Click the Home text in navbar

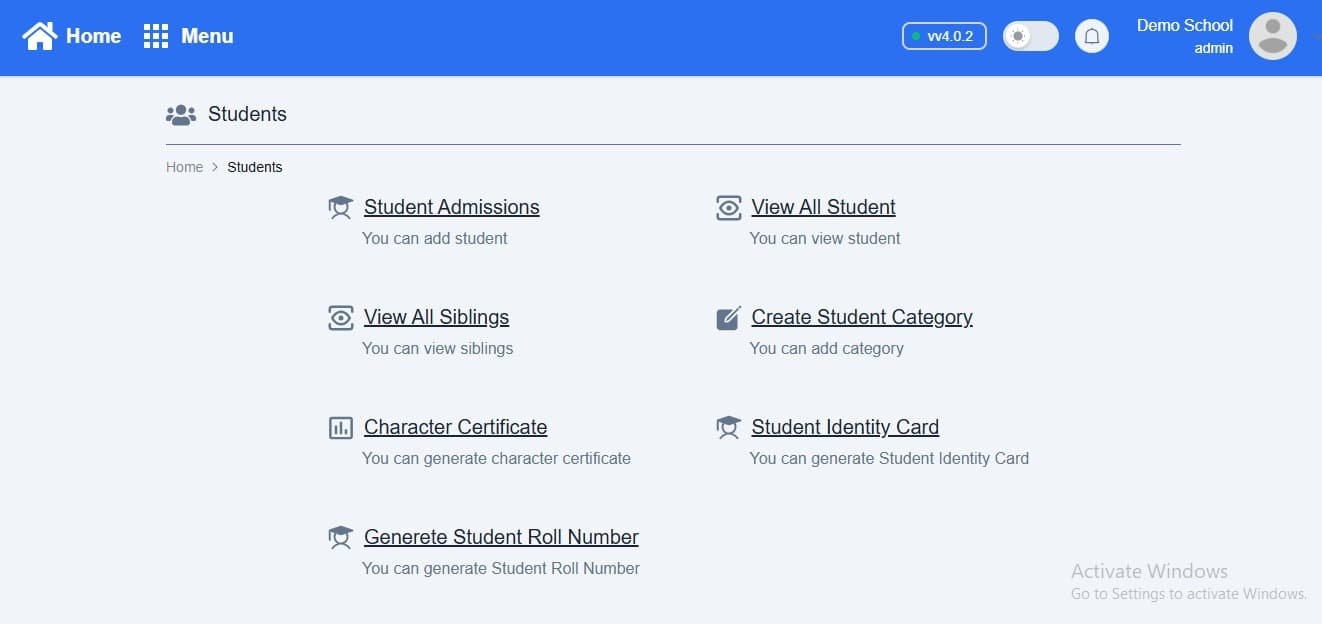pyautogui.click(x=93, y=36)
